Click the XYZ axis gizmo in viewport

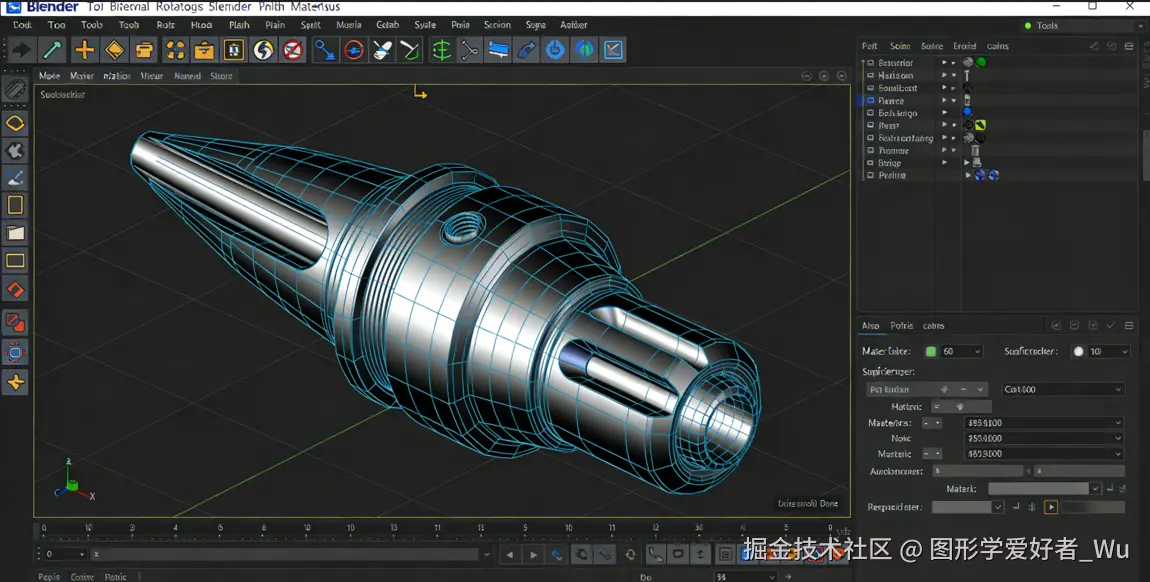click(x=74, y=480)
